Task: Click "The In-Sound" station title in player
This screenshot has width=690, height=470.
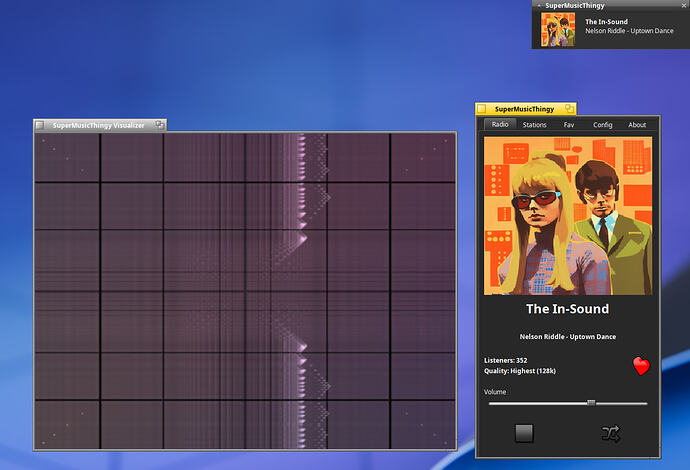Action: [x=568, y=309]
